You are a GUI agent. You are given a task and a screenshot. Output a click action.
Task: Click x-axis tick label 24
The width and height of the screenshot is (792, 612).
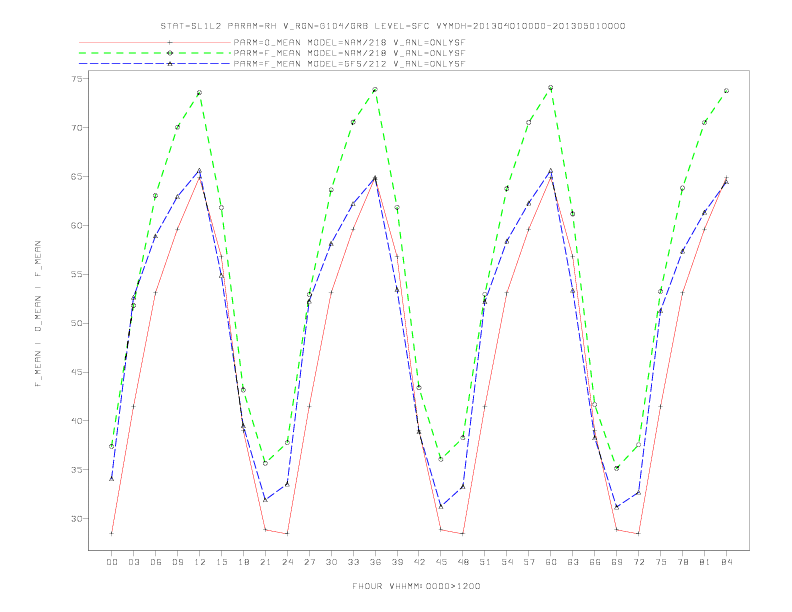[287, 562]
